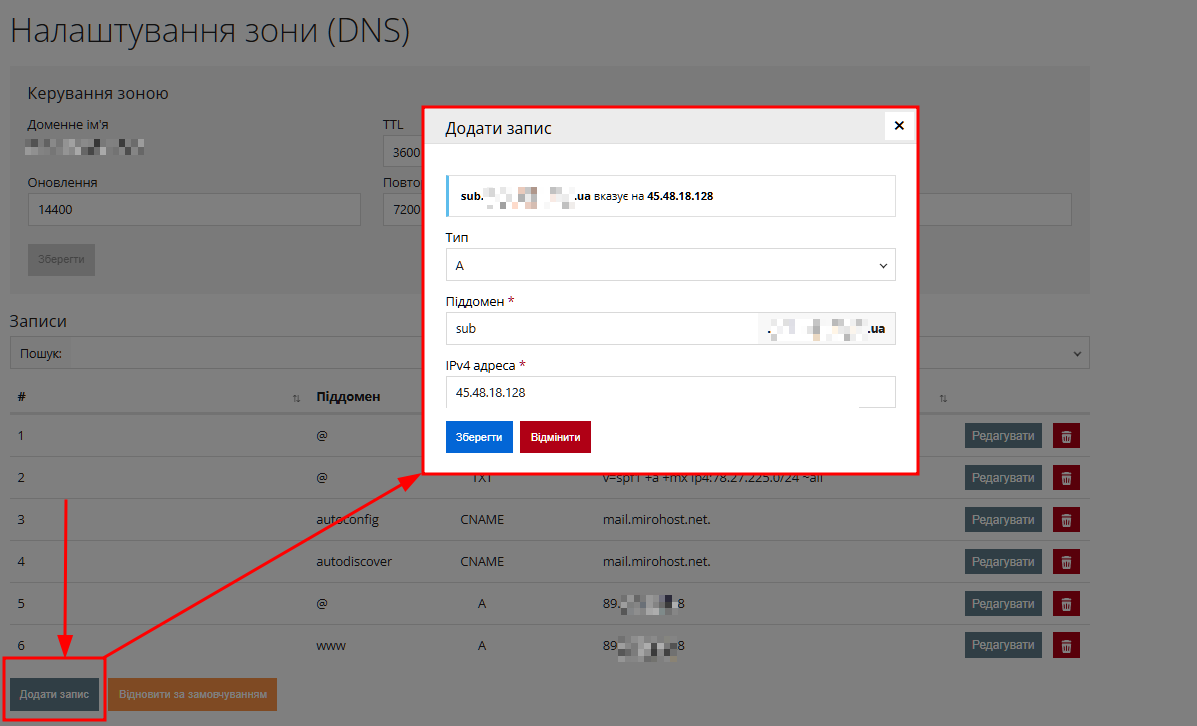Delete the TXT record in row 2
This screenshot has width=1197, height=726.
coord(1066,477)
